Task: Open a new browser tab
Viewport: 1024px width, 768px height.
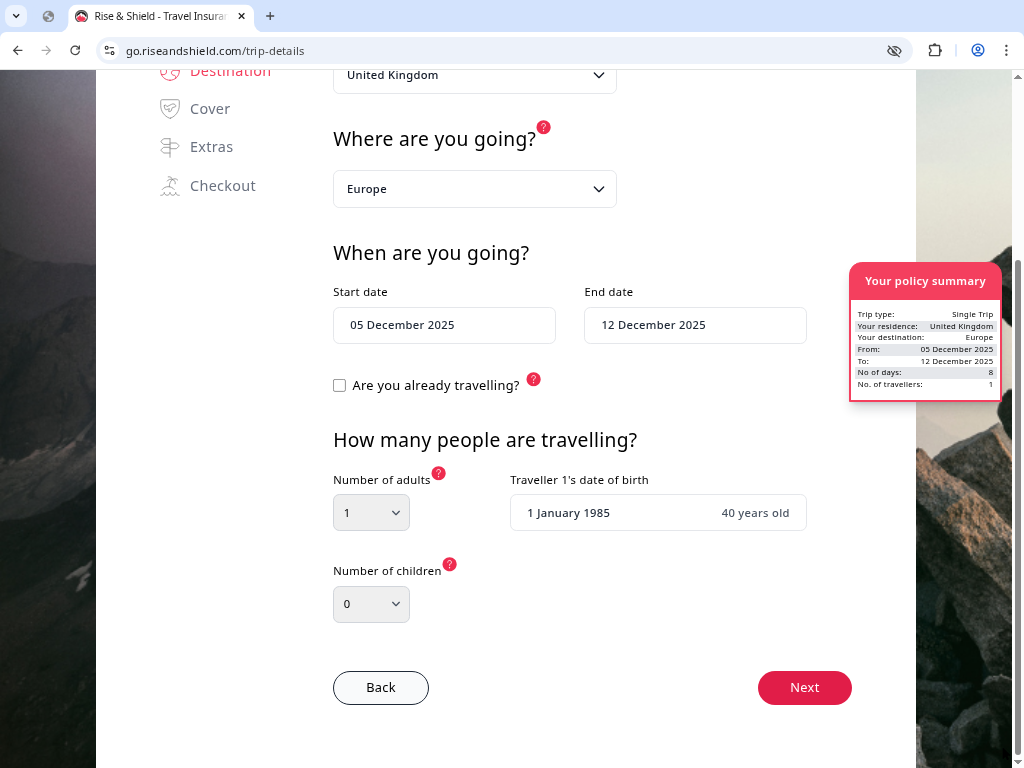Action: coord(270,16)
